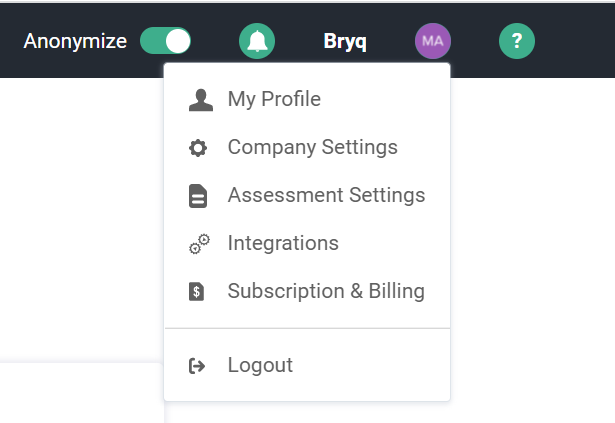This screenshot has width=615, height=423.
Task: Choose Subscription & Billing
Action: (326, 292)
